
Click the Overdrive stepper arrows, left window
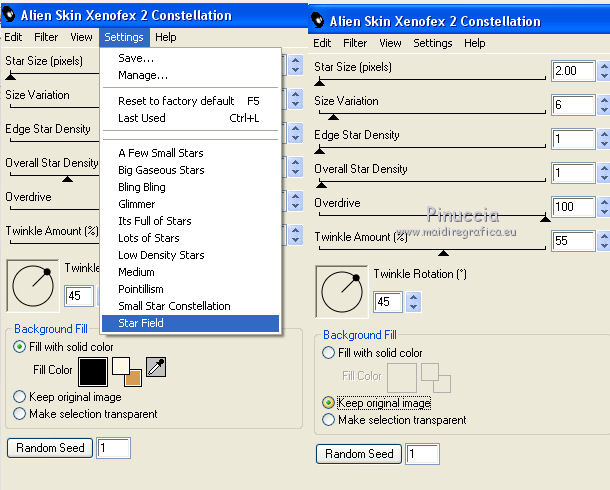[296, 201]
